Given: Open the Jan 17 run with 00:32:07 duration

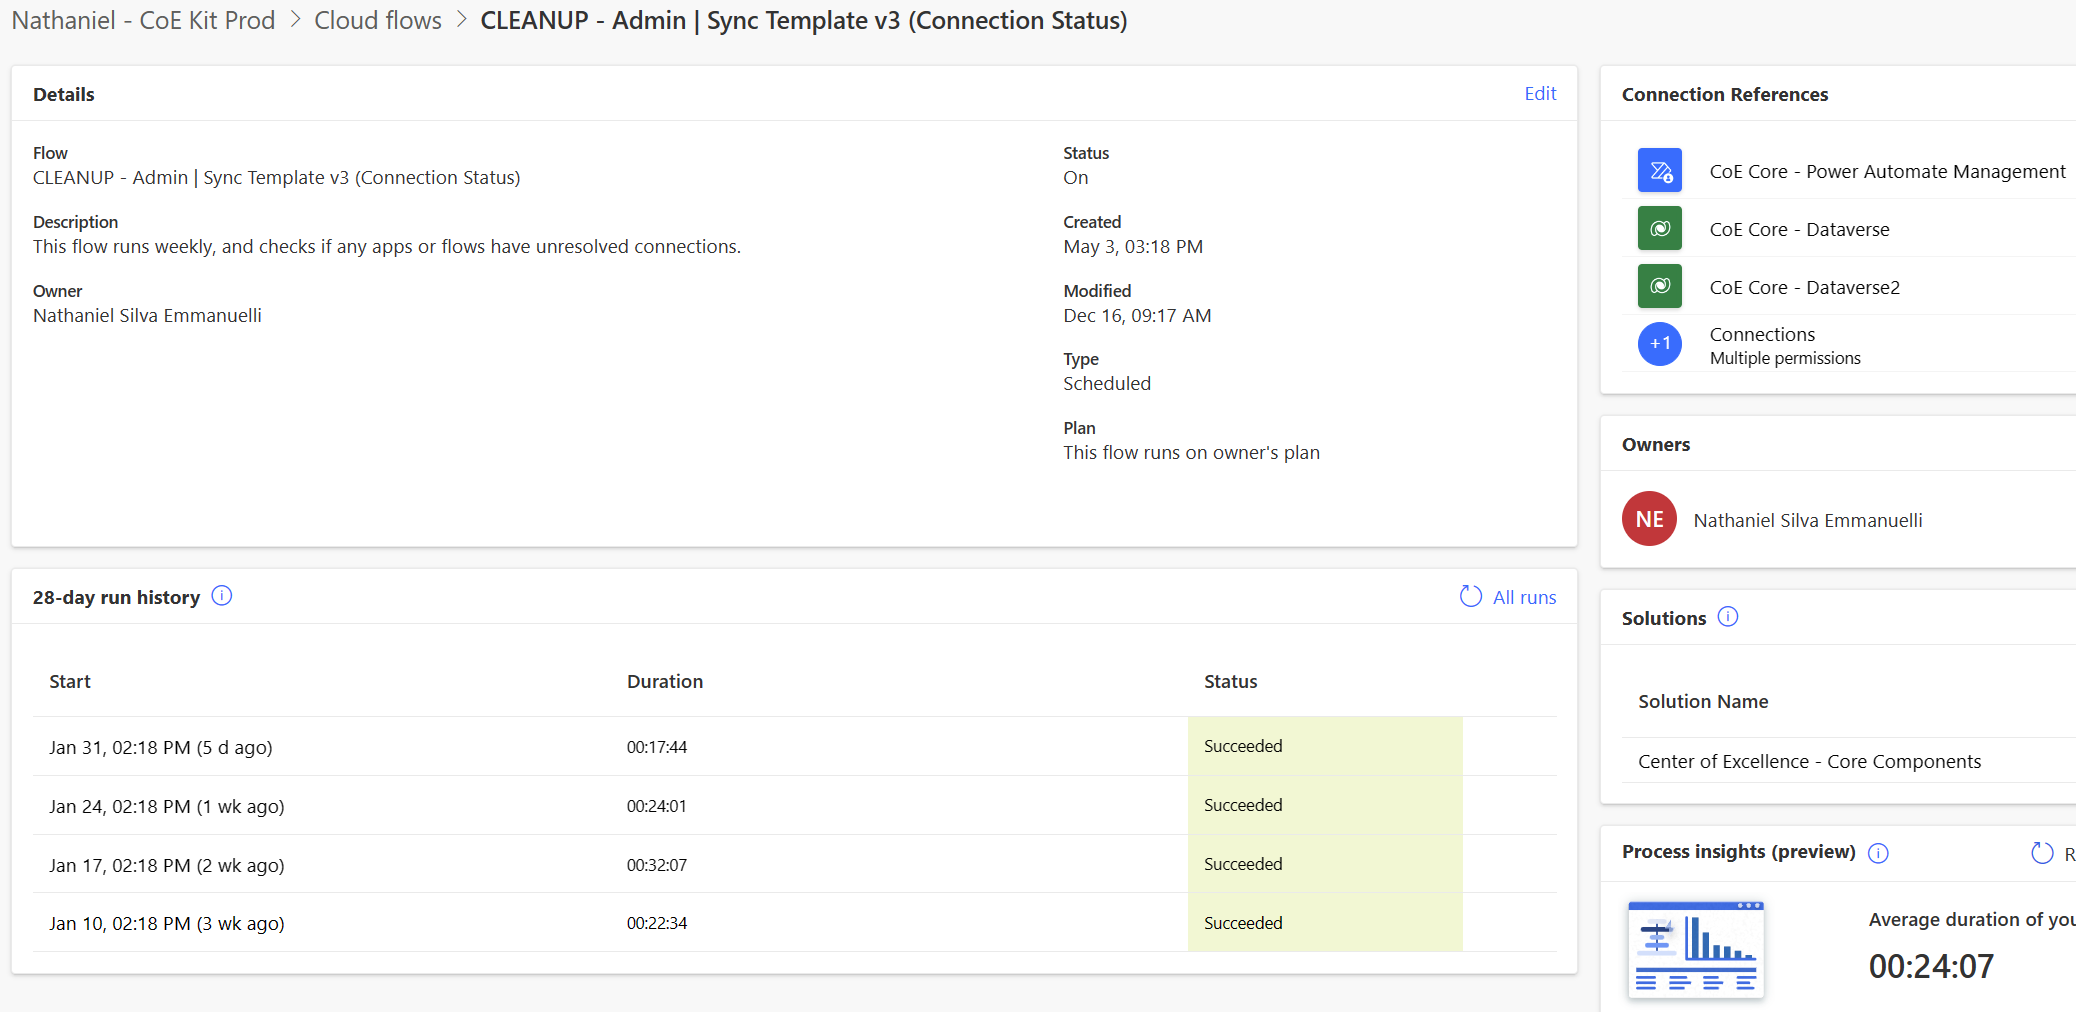Looking at the screenshot, I should (x=167, y=864).
